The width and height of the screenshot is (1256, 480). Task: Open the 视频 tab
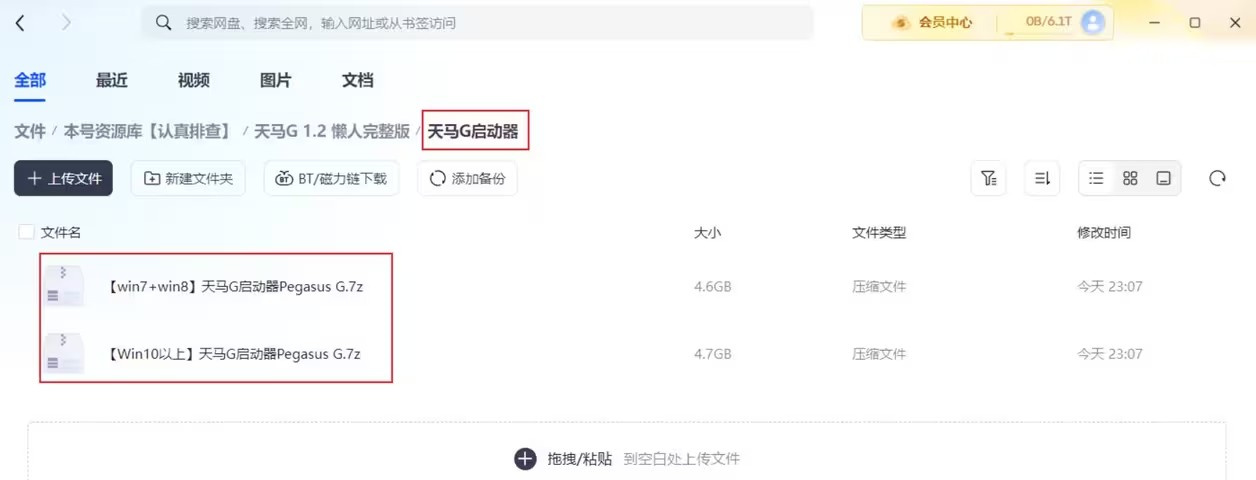coord(193,80)
